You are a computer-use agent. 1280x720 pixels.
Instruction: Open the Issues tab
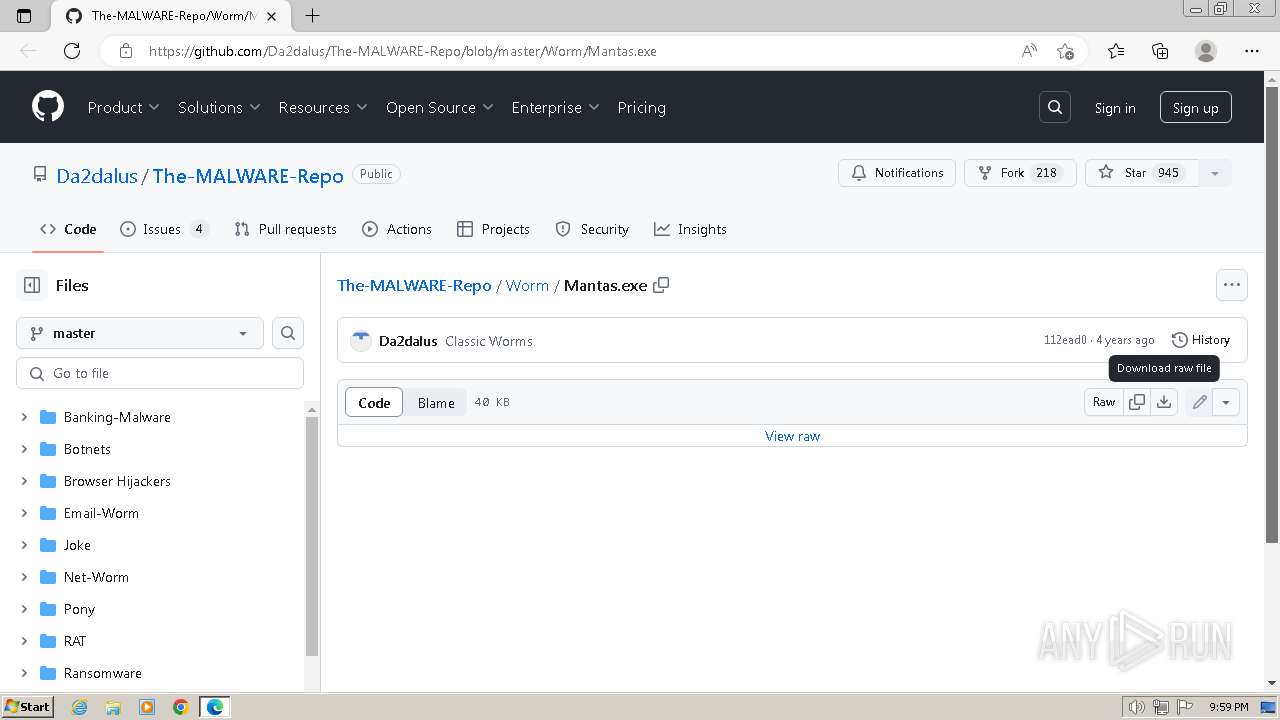pyautogui.click(x=163, y=229)
